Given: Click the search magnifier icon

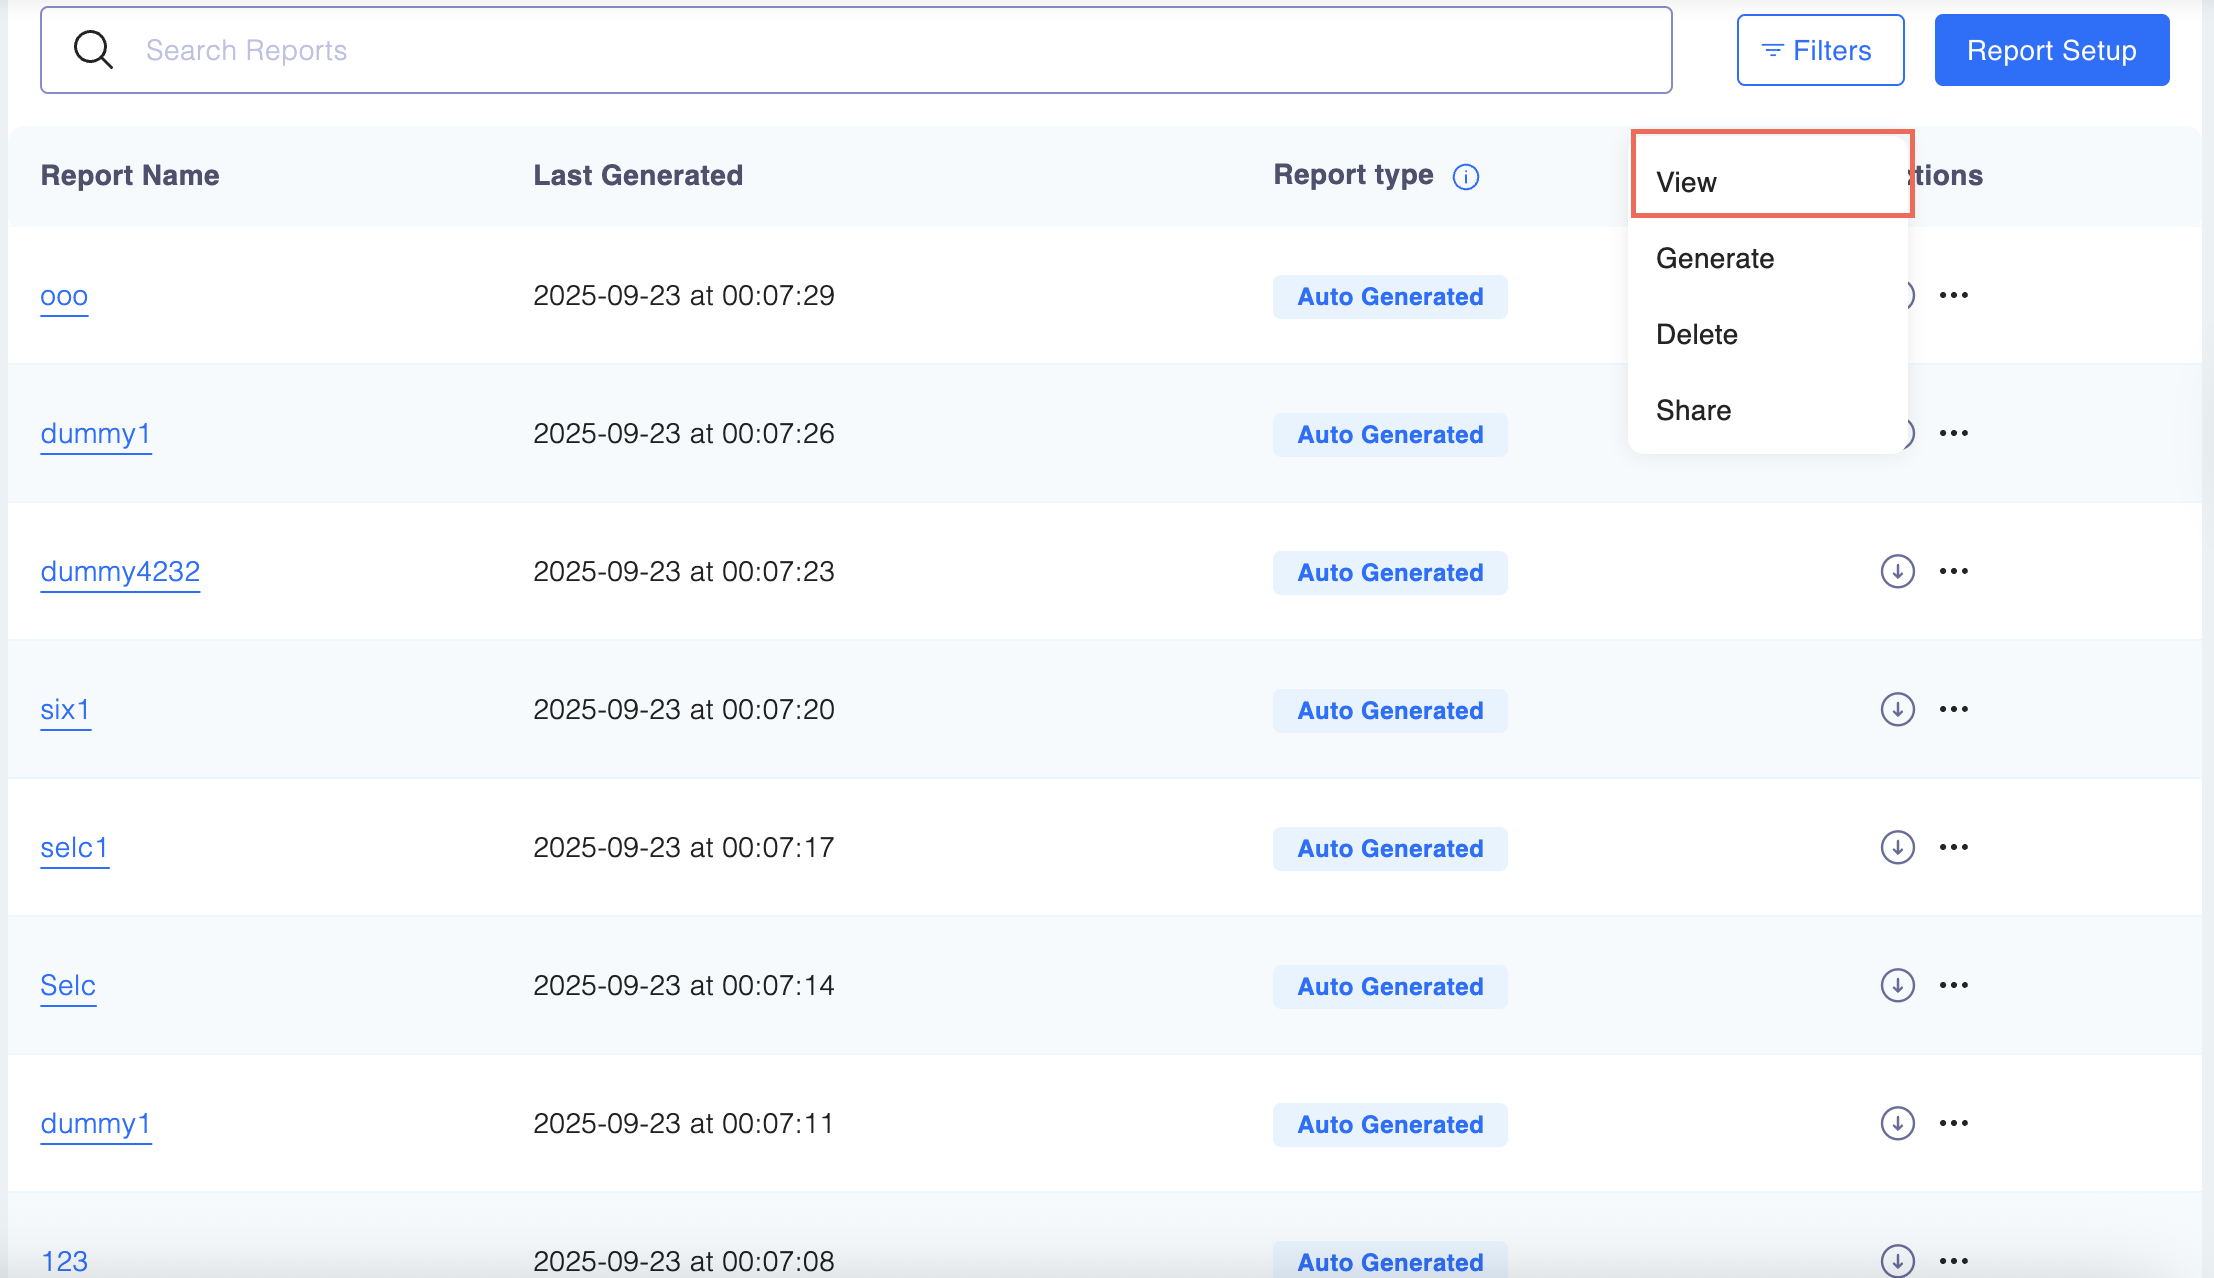Looking at the screenshot, I should tap(93, 50).
